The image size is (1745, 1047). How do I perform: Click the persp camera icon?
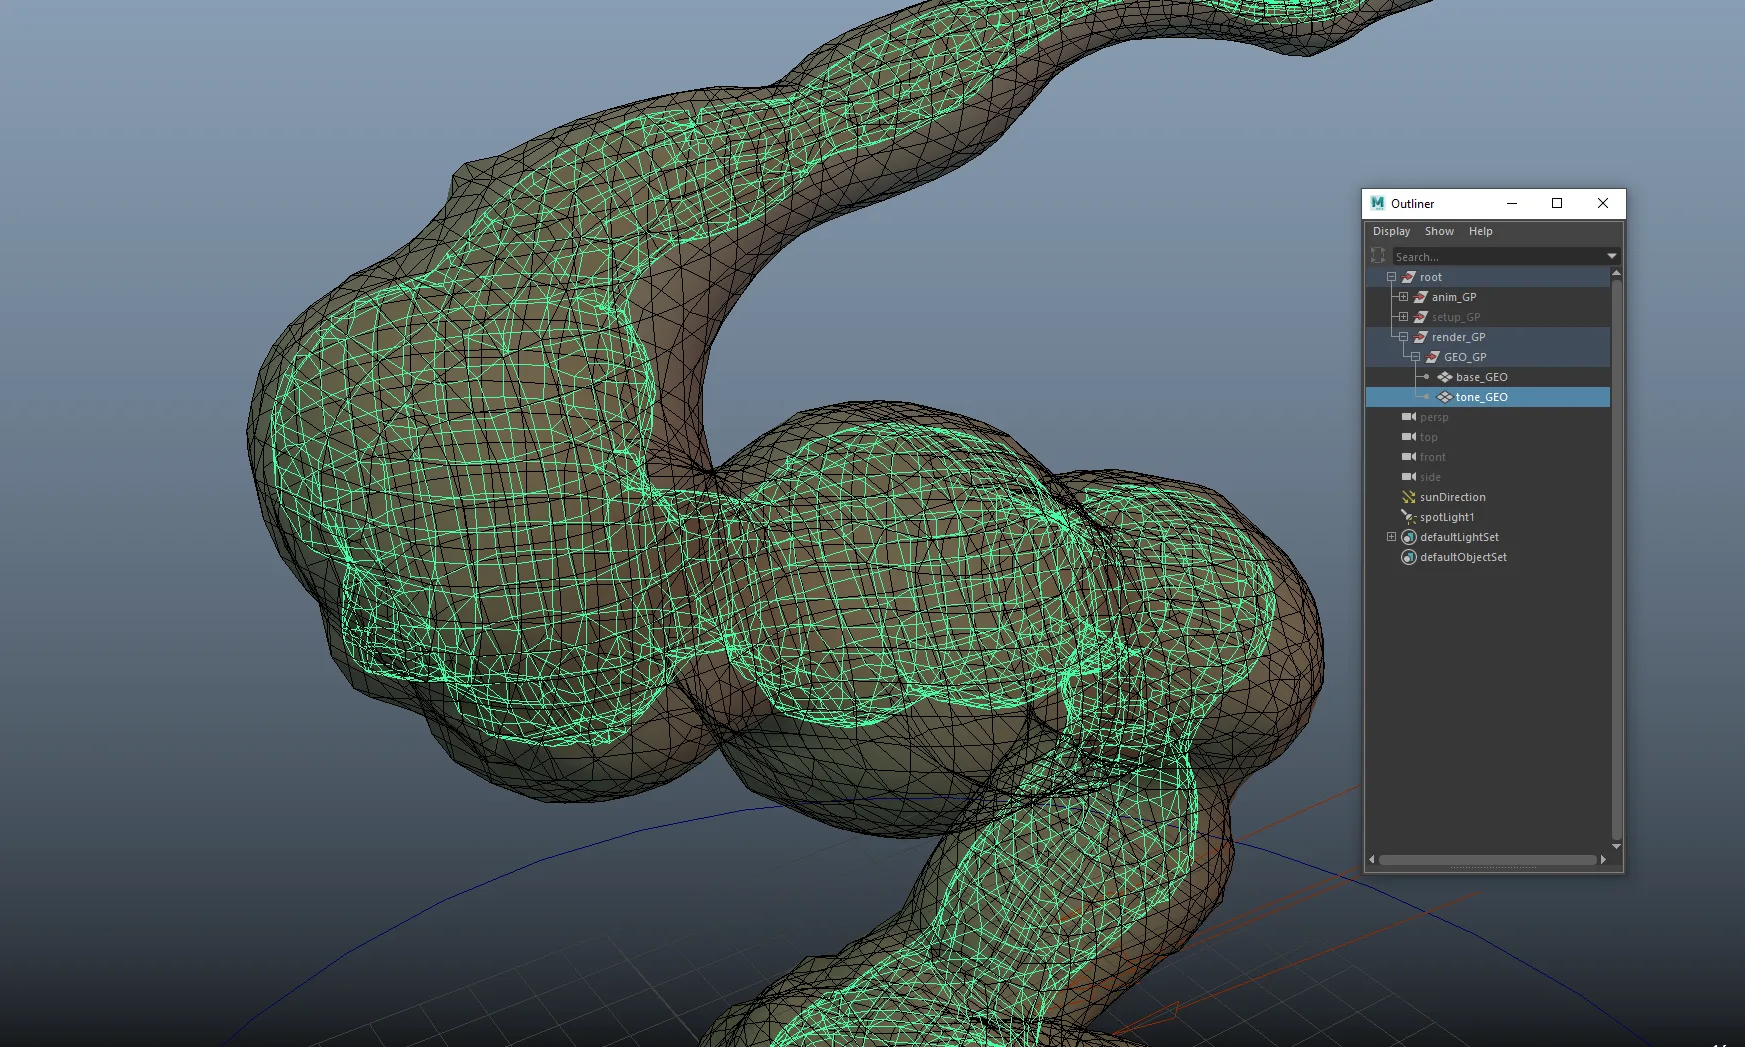pyautogui.click(x=1408, y=417)
